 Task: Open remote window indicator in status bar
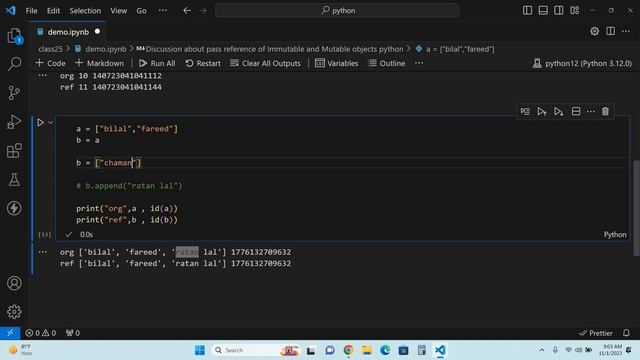click(10, 333)
